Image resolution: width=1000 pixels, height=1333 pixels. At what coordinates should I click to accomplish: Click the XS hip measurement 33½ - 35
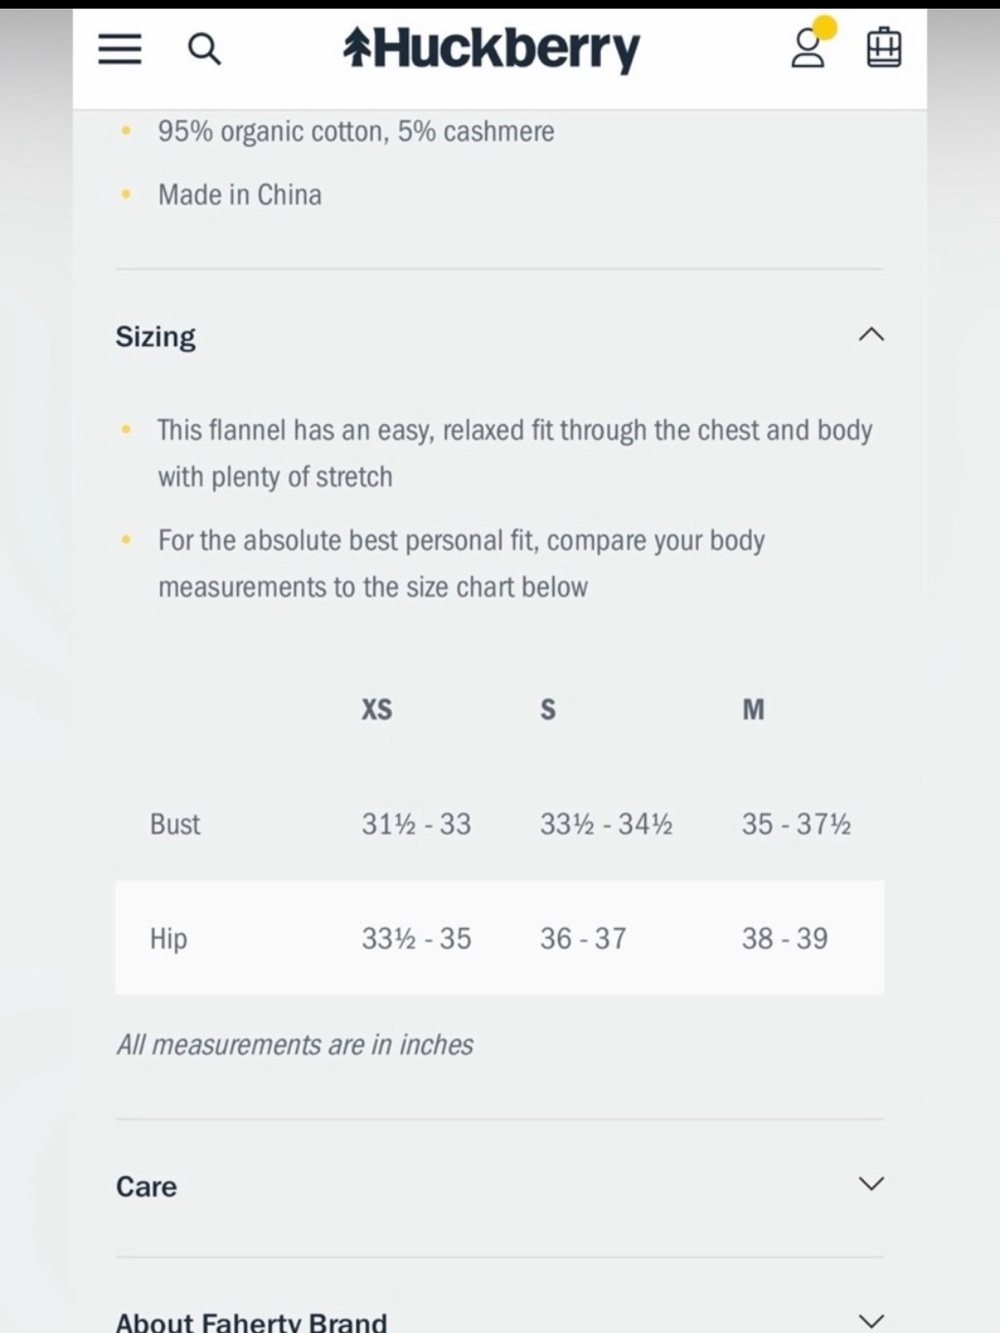[416, 938]
